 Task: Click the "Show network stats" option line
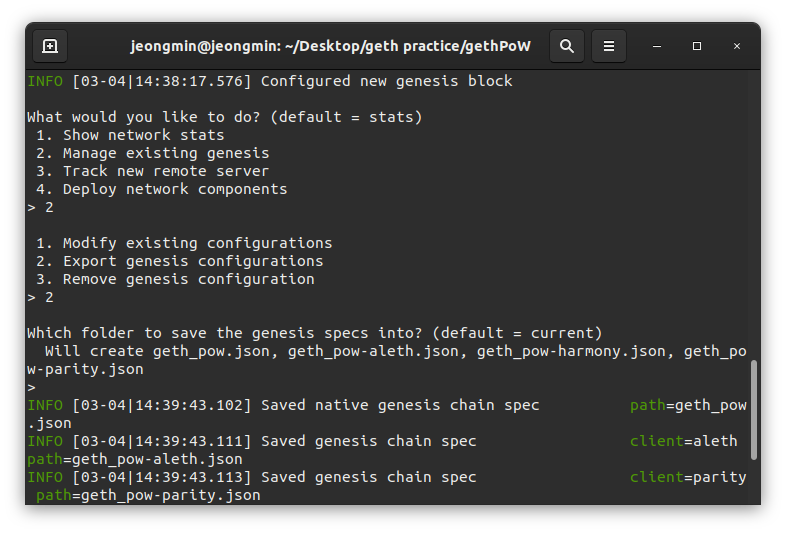[143, 135]
